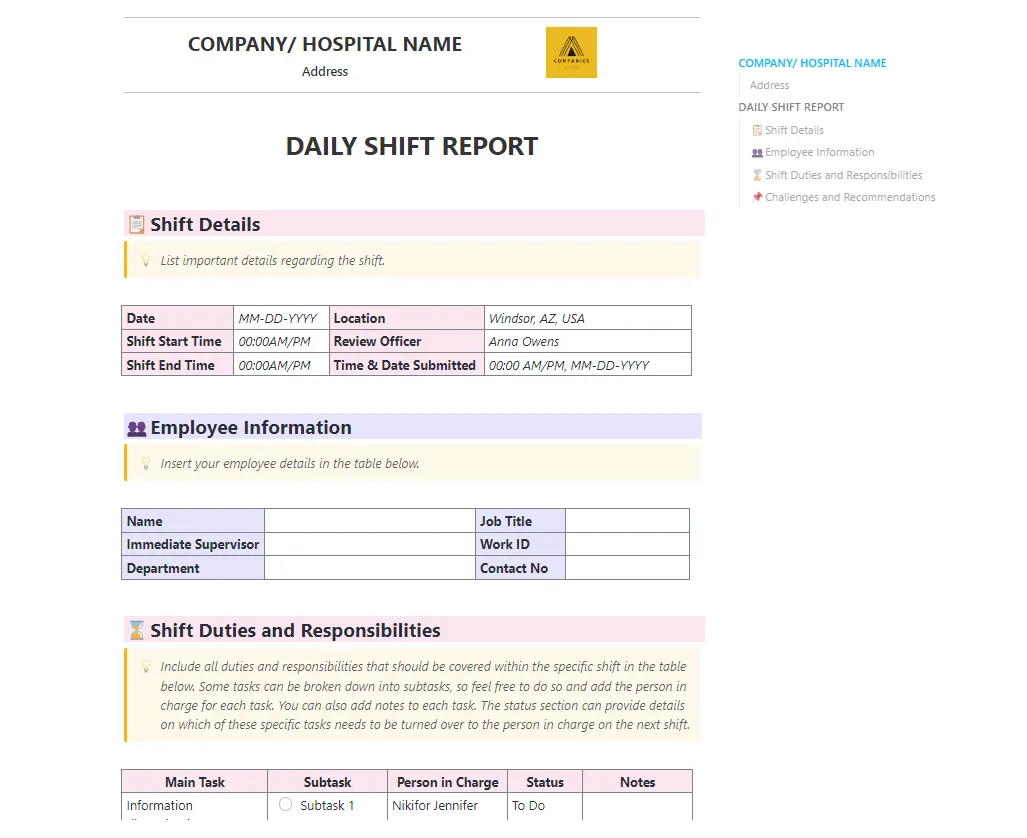Screen dimensions: 1027x838
Task: Click the clipboard icon beside Shift Details heading
Action: point(136,225)
